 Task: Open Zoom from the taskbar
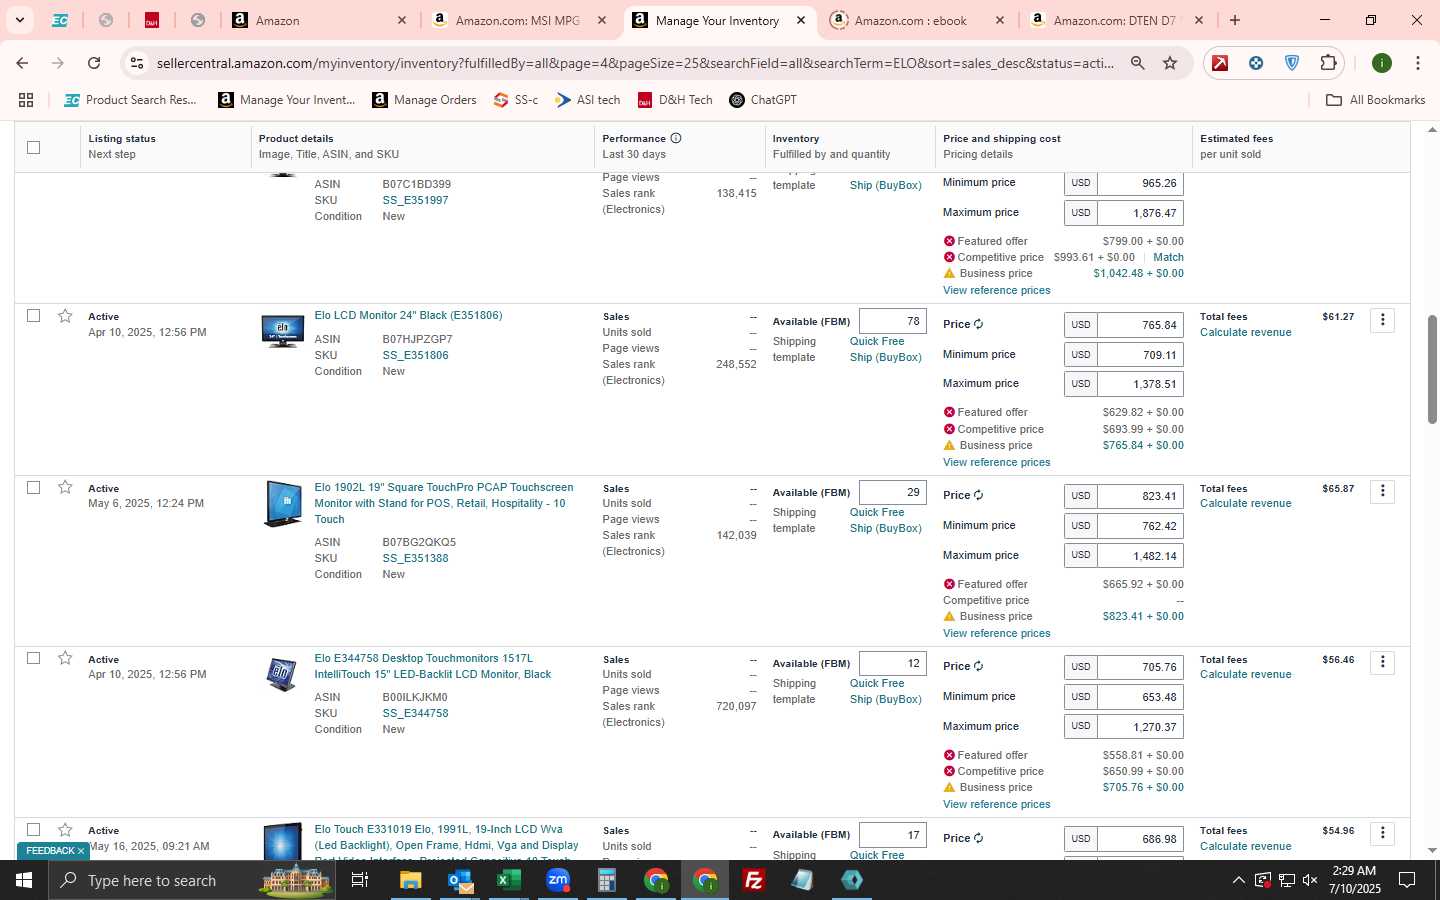pyautogui.click(x=558, y=880)
